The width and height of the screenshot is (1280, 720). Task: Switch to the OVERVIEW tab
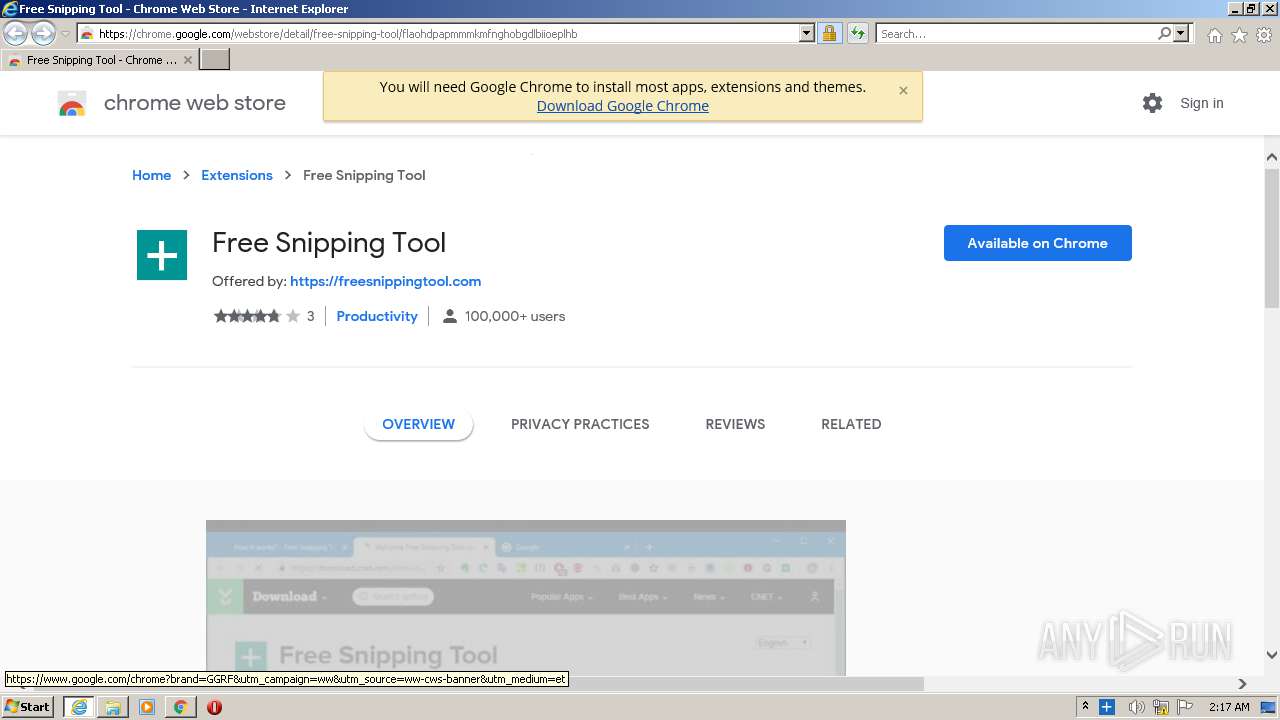tap(418, 424)
